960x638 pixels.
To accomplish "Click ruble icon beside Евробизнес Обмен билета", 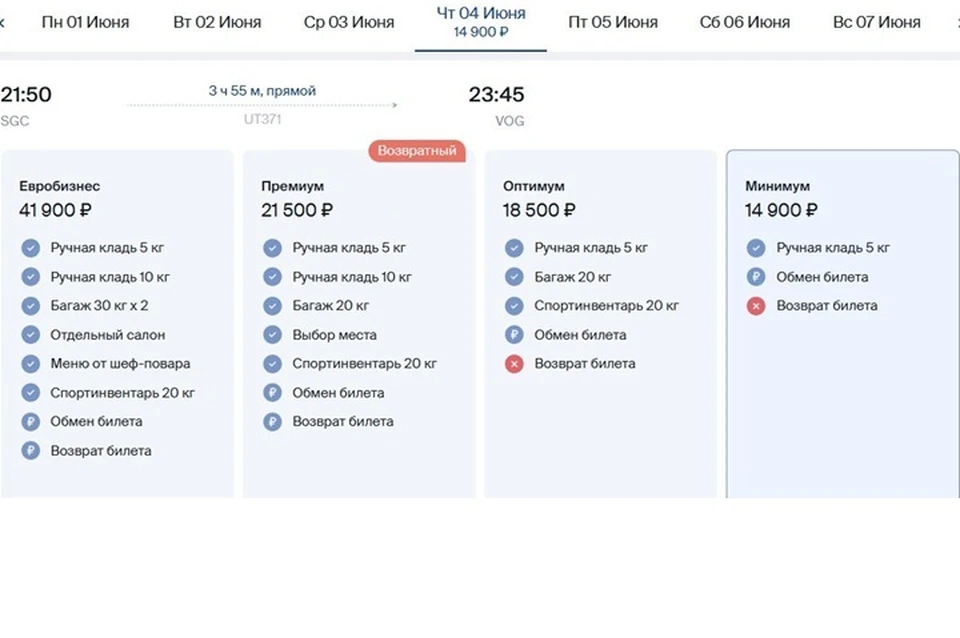I will pyautogui.click(x=31, y=422).
